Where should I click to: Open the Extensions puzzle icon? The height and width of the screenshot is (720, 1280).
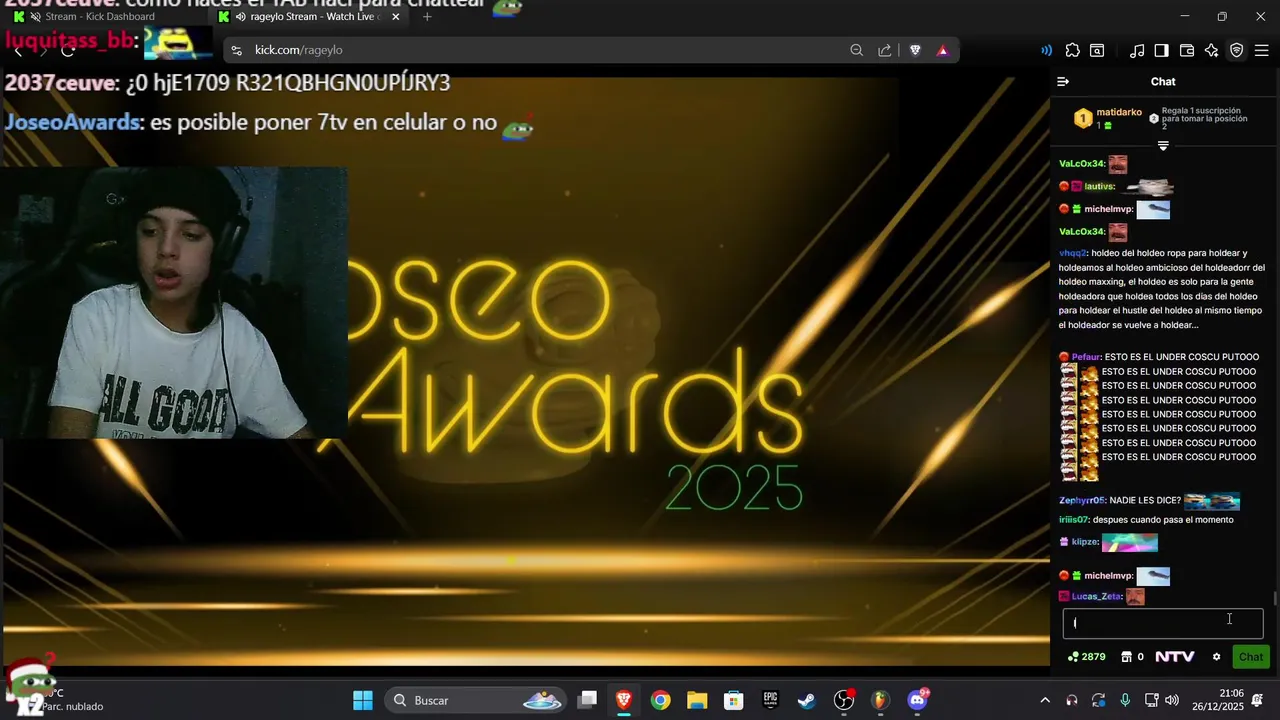pos(1072,50)
